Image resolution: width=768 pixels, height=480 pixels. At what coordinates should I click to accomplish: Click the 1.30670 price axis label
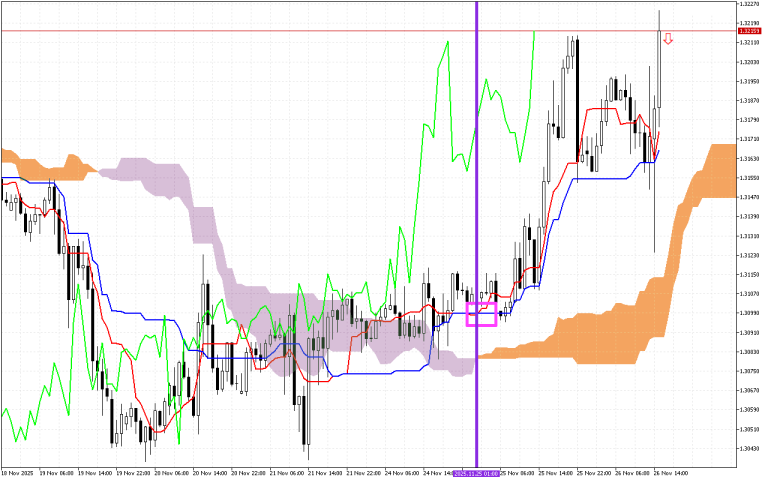[749, 391]
